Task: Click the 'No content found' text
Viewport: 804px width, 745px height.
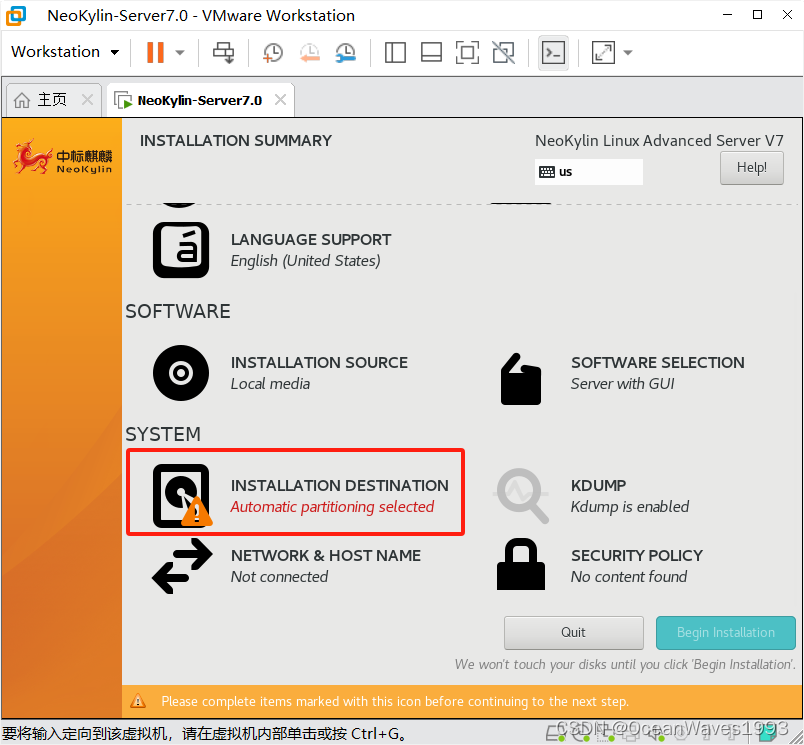Action: click(x=629, y=576)
